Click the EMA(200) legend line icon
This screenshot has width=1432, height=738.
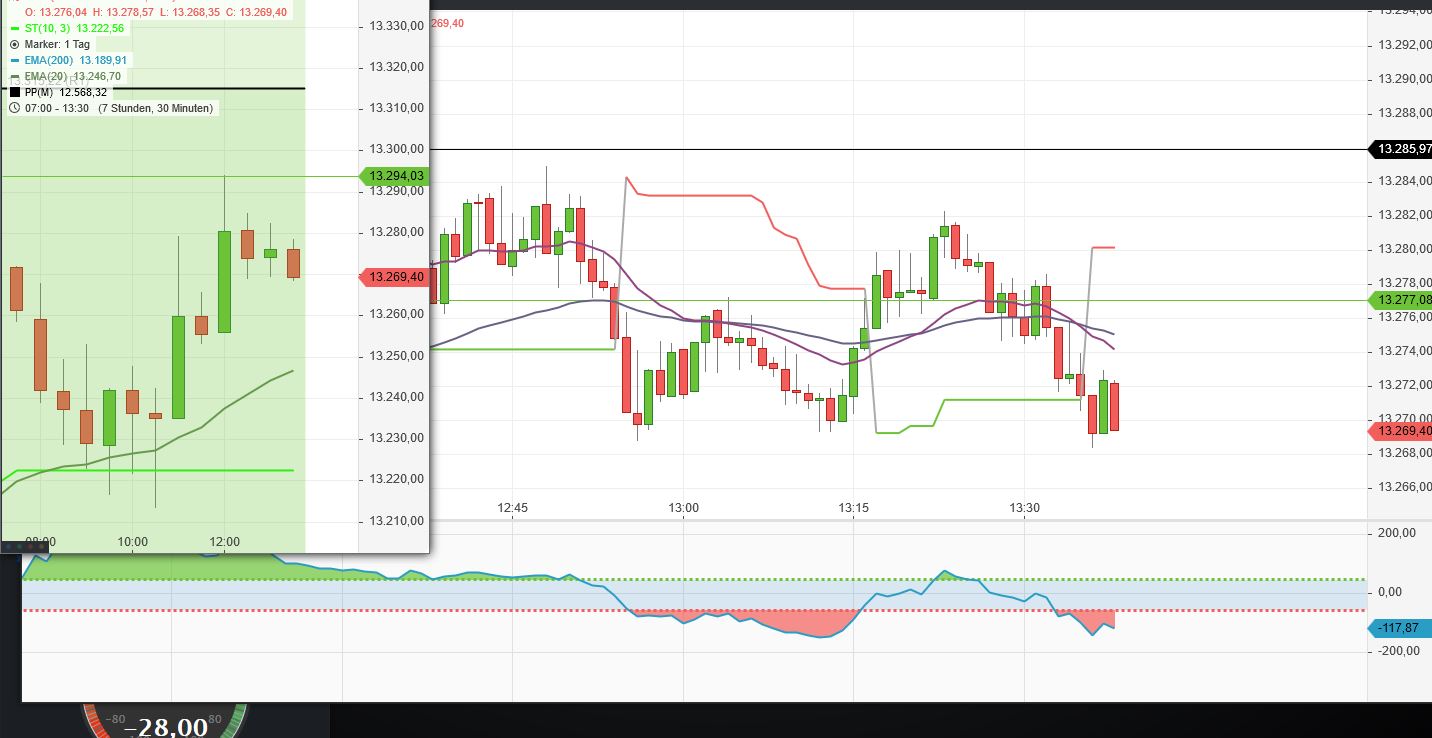[14, 60]
